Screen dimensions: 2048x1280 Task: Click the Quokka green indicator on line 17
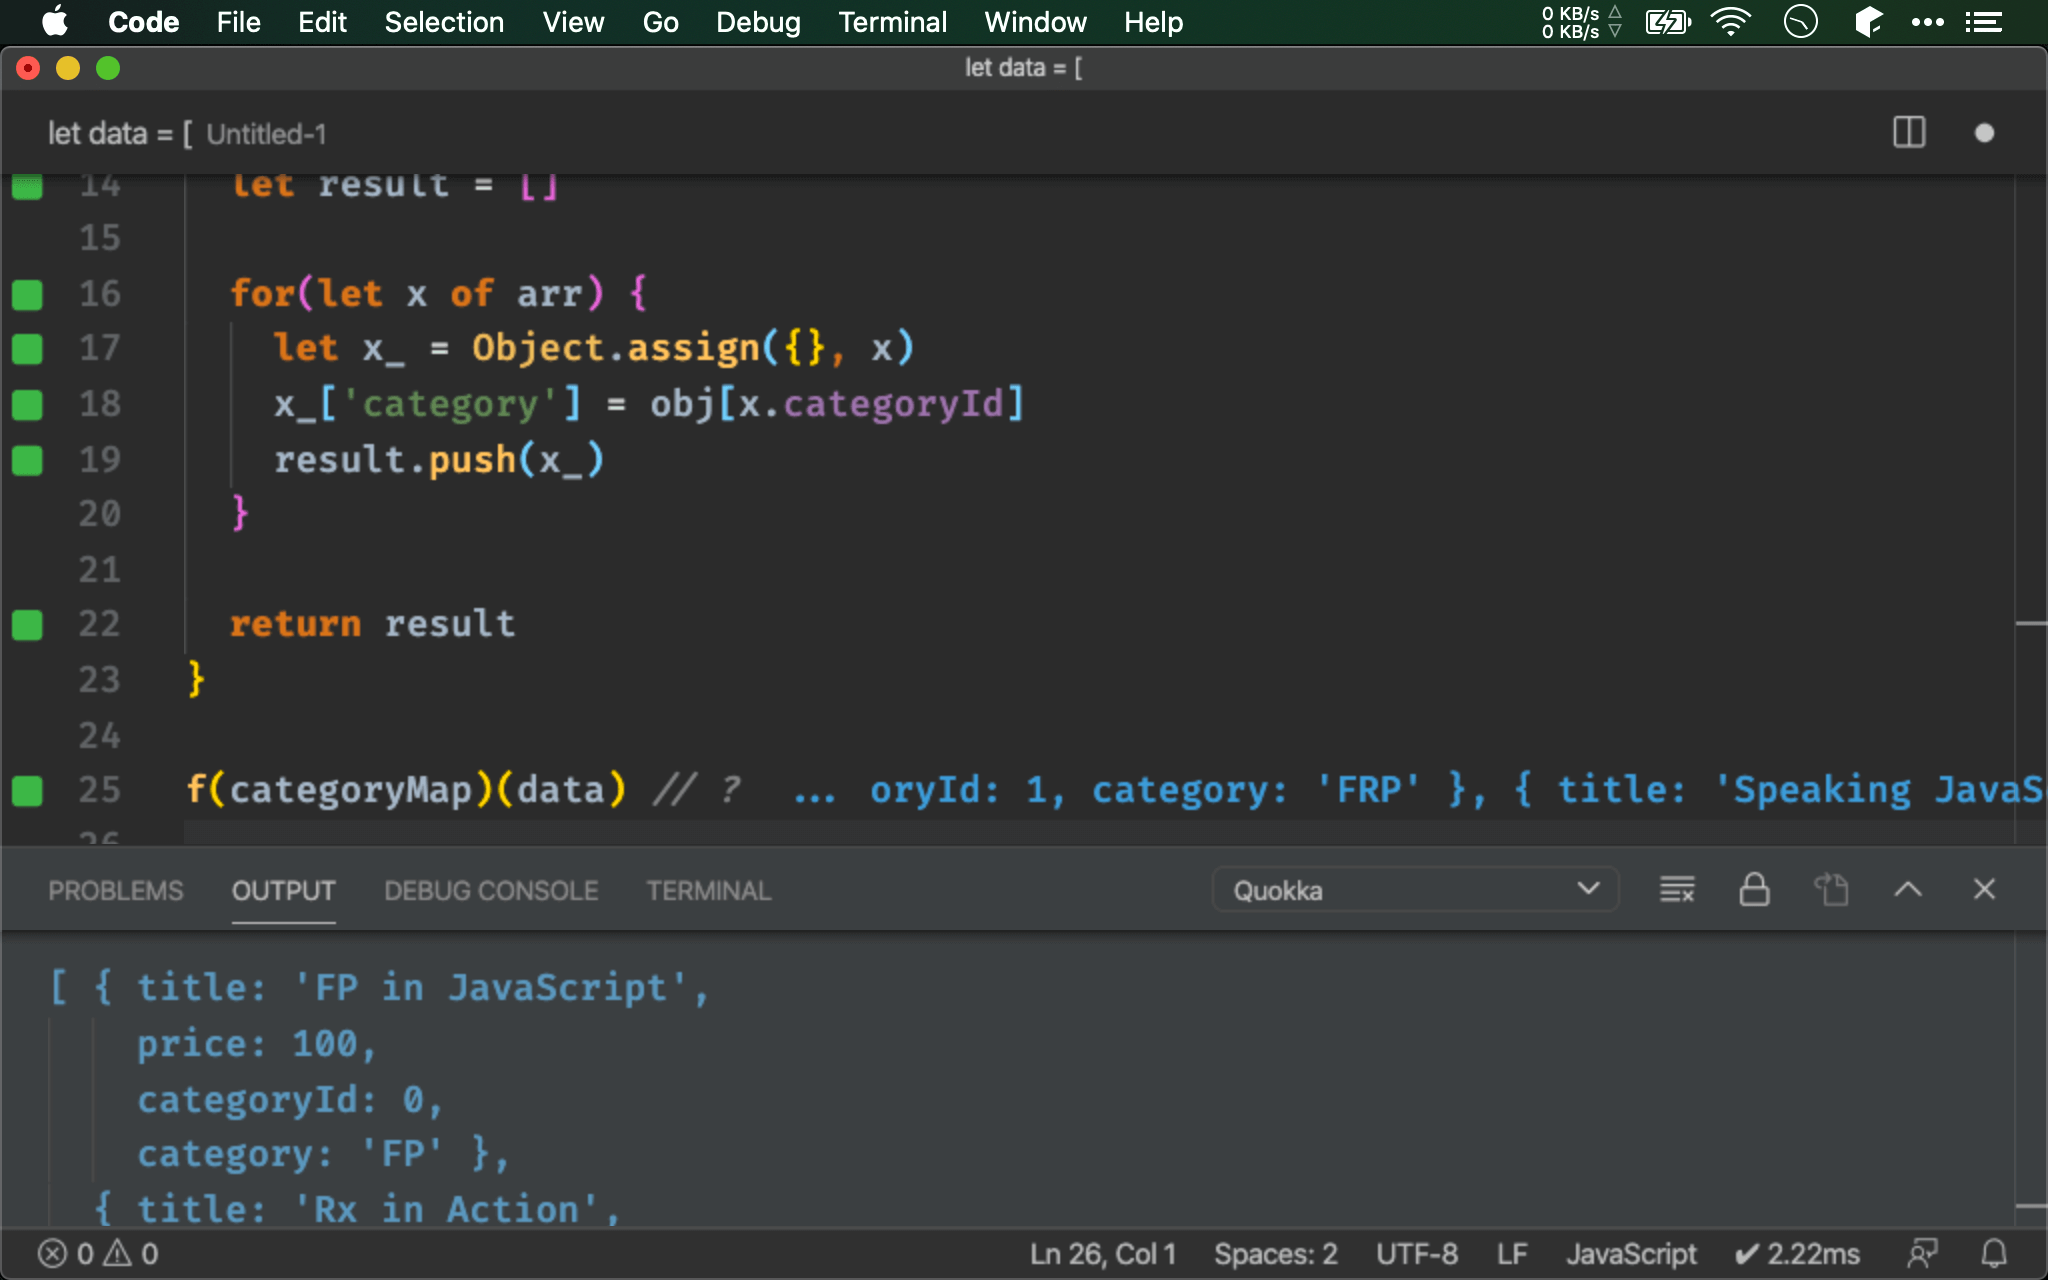click(27, 349)
